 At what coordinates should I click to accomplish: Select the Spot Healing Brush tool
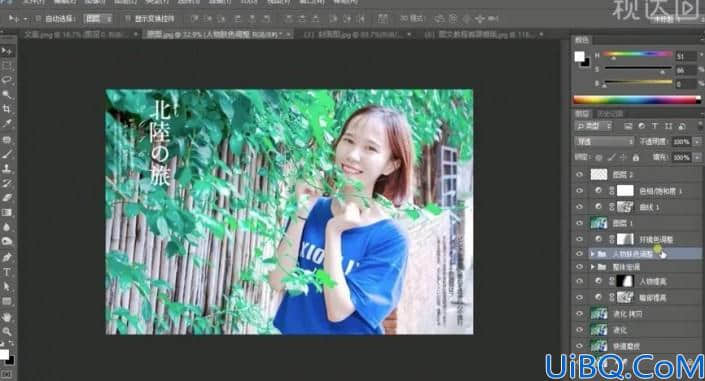click(x=7, y=139)
